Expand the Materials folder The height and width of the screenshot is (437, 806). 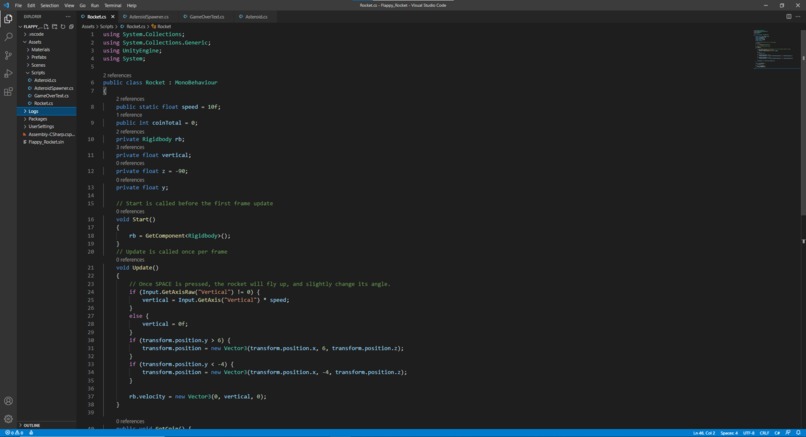pyautogui.click(x=40, y=50)
